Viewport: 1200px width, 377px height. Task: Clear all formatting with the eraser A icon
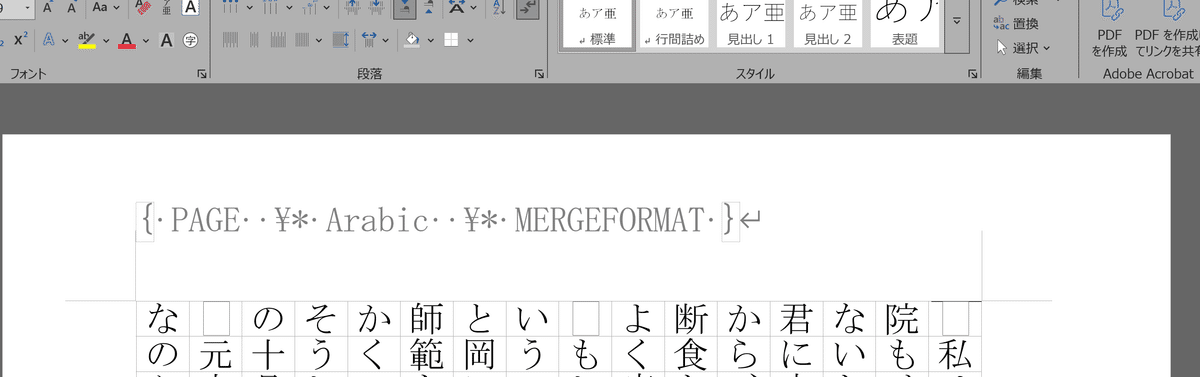[x=143, y=7]
